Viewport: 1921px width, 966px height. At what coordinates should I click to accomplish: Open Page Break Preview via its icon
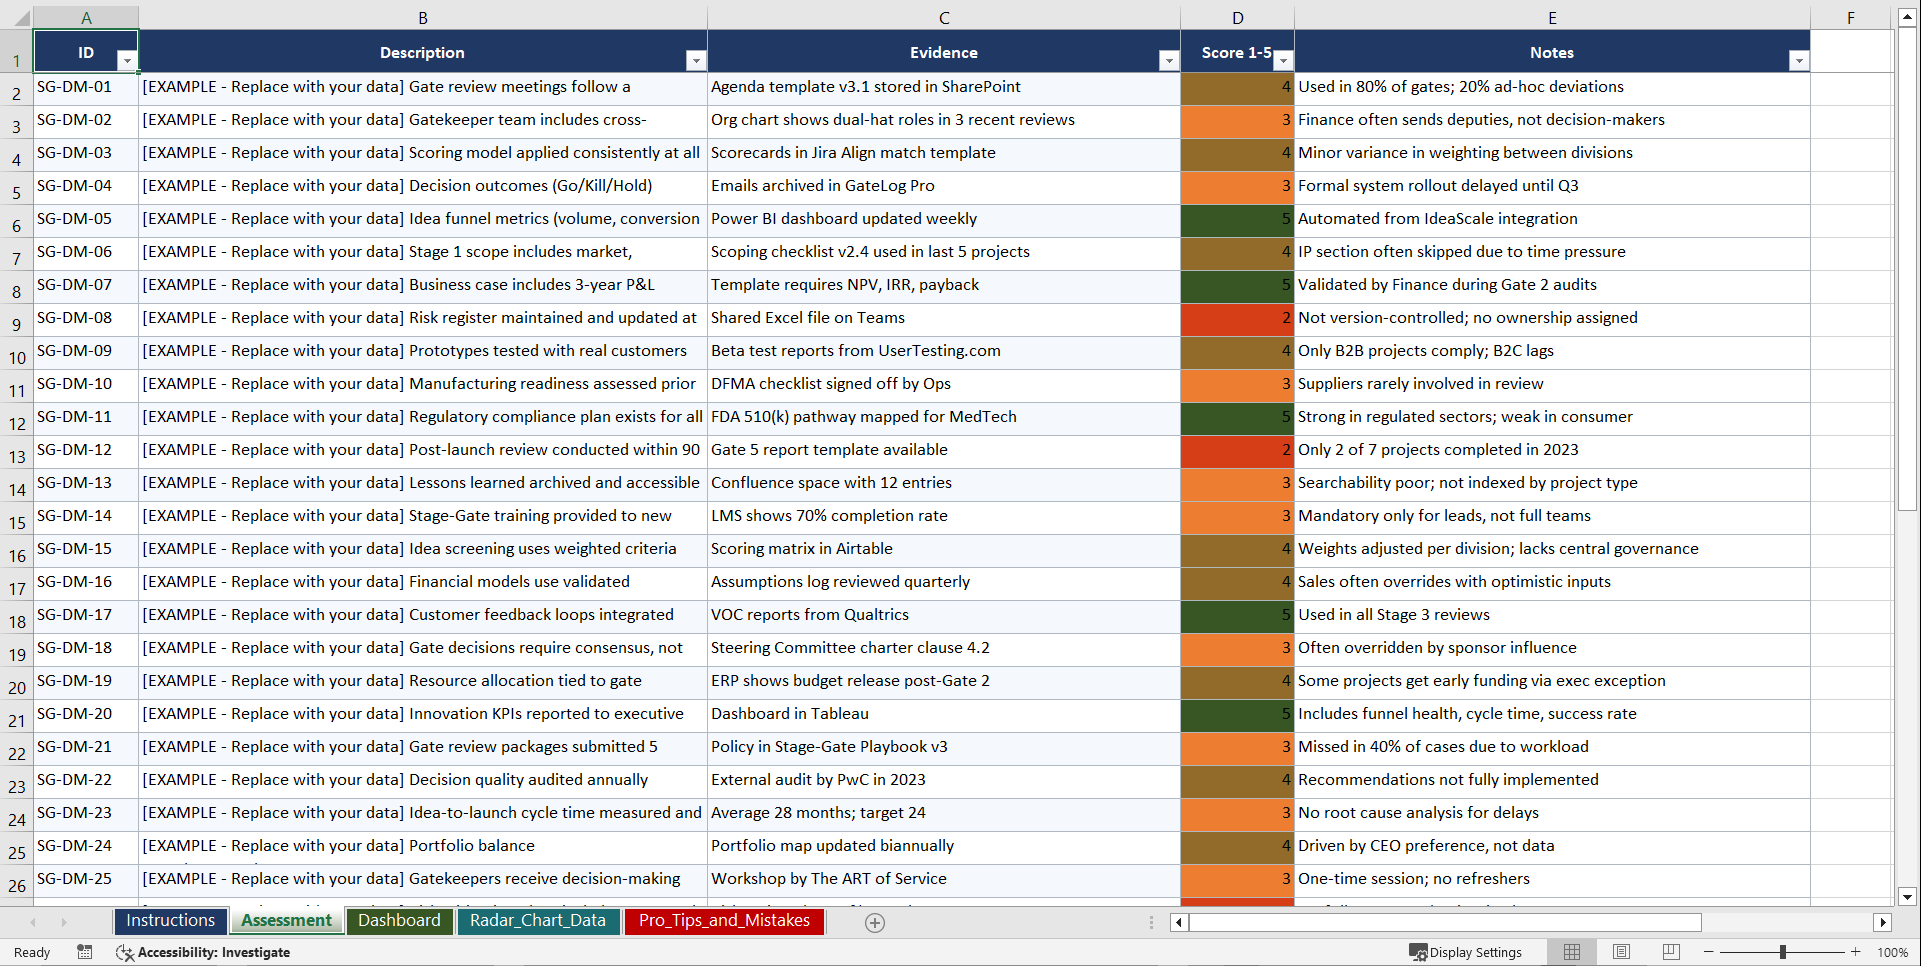pos(1670,952)
